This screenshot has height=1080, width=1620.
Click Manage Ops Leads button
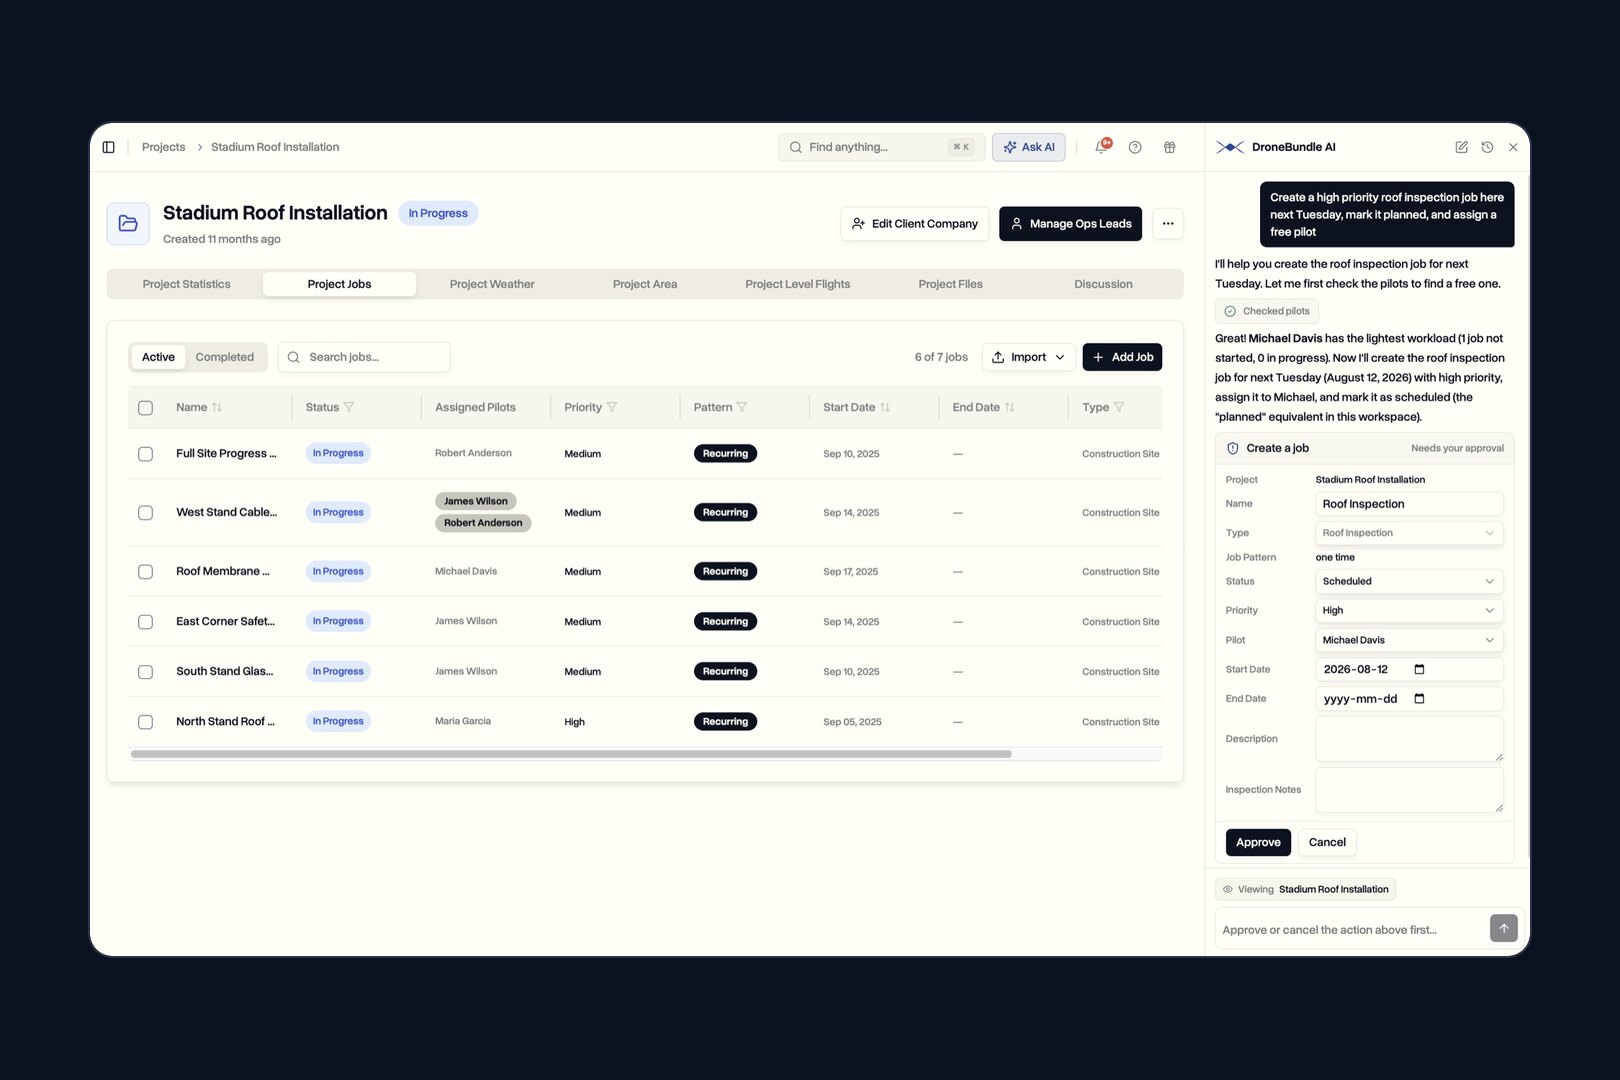[1070, 224]
